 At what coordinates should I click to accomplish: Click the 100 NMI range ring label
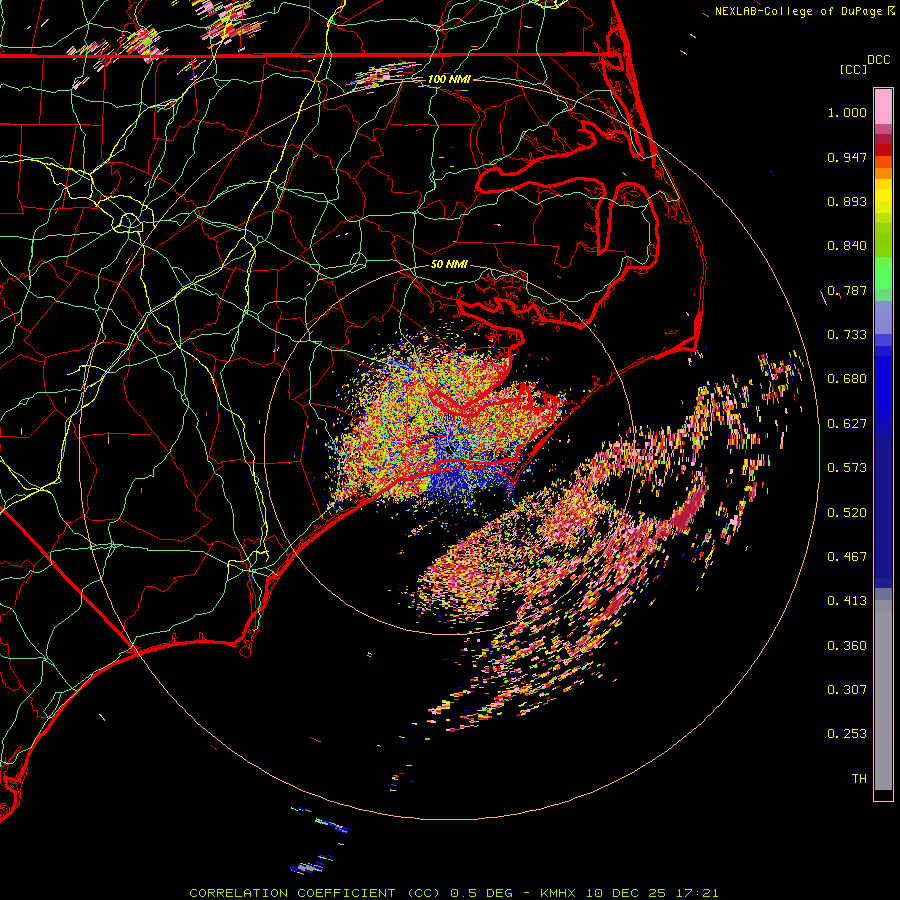pyautogui.click(x=449, y=79)
